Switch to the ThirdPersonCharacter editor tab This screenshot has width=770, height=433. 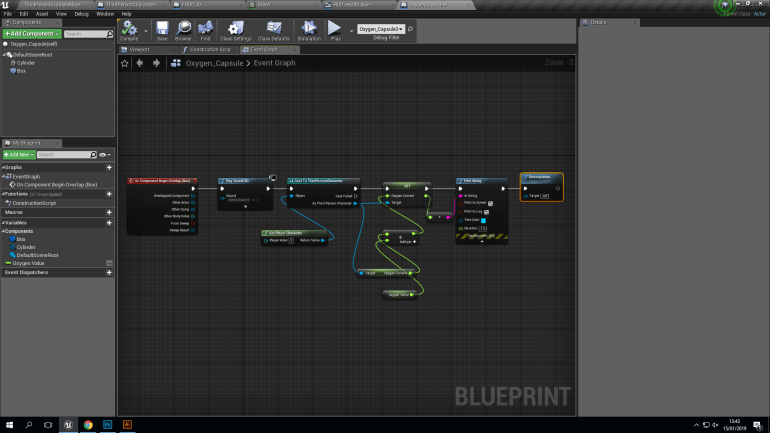tap(131, 5)
